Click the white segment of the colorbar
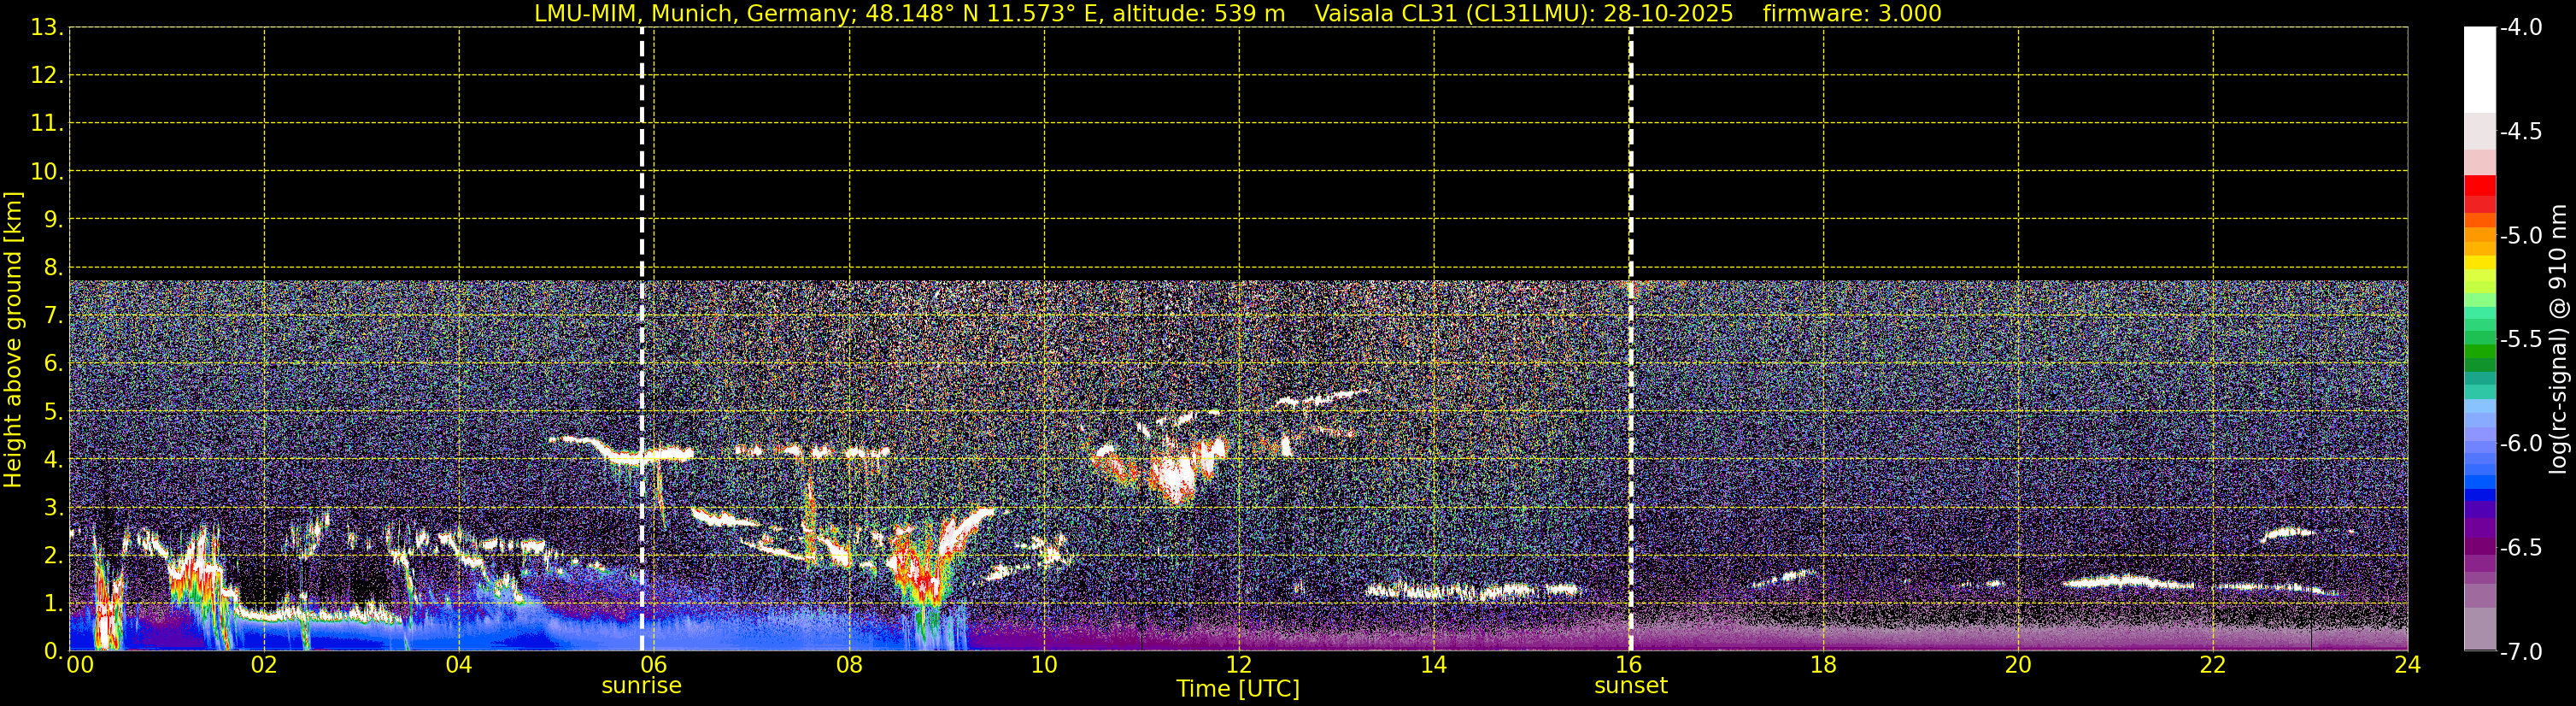This screenshot has height=706, width=2576. point(2480,70)
